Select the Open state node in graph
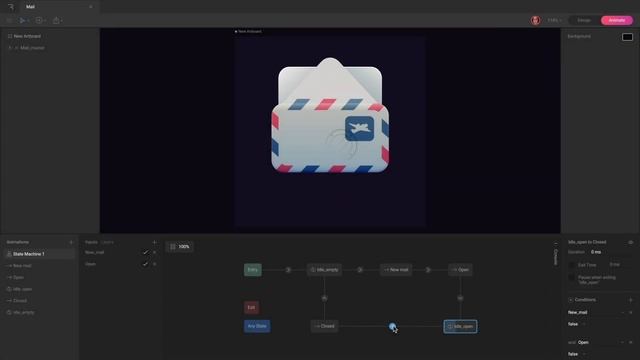Viewport: 640px width, 360px height. click(460, 270)
